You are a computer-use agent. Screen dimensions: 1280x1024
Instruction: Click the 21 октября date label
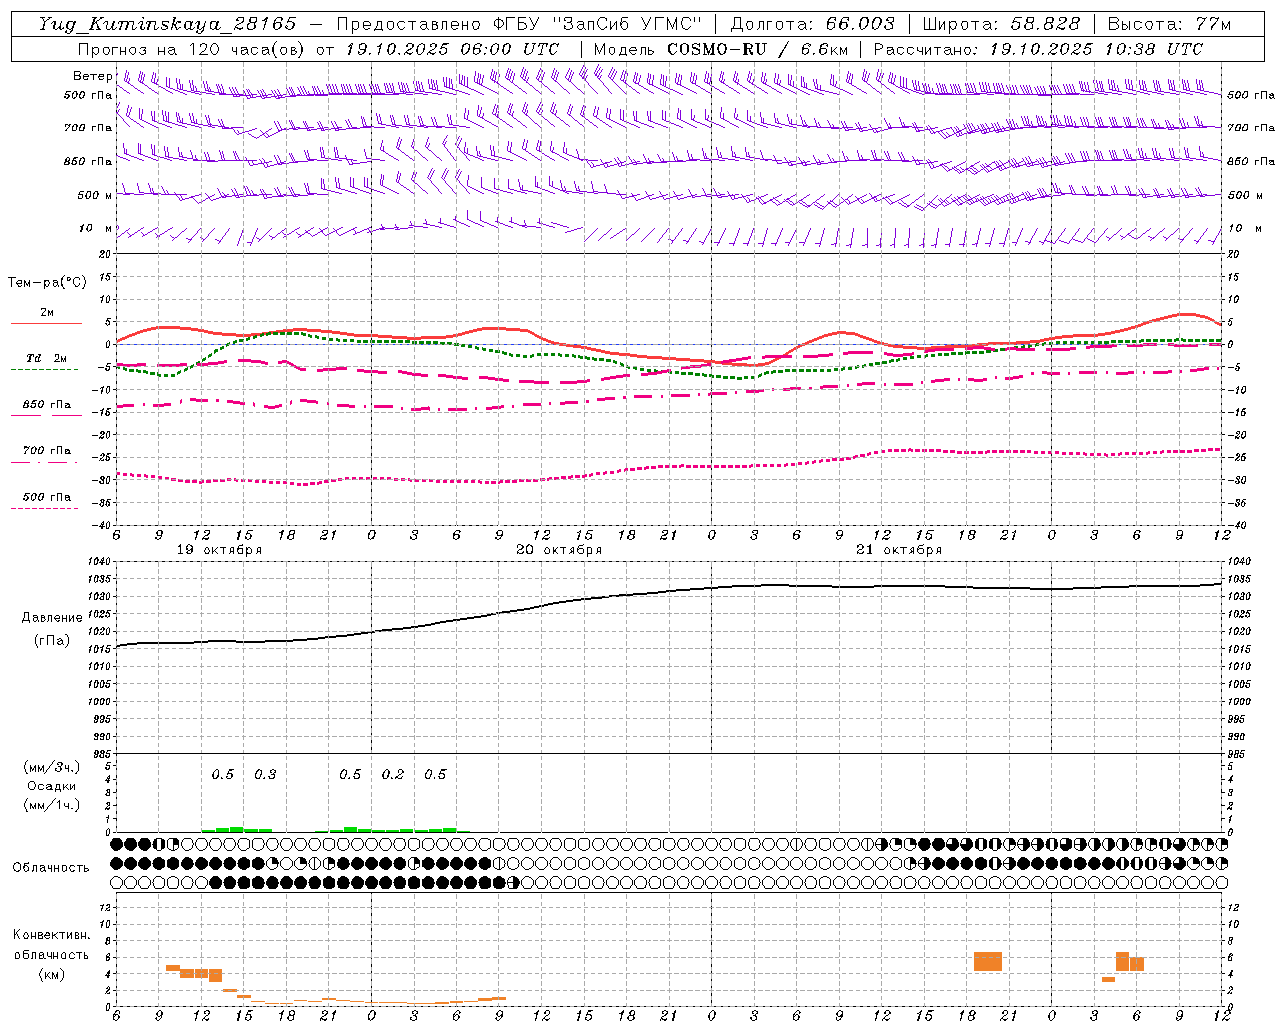click(899, 550)
